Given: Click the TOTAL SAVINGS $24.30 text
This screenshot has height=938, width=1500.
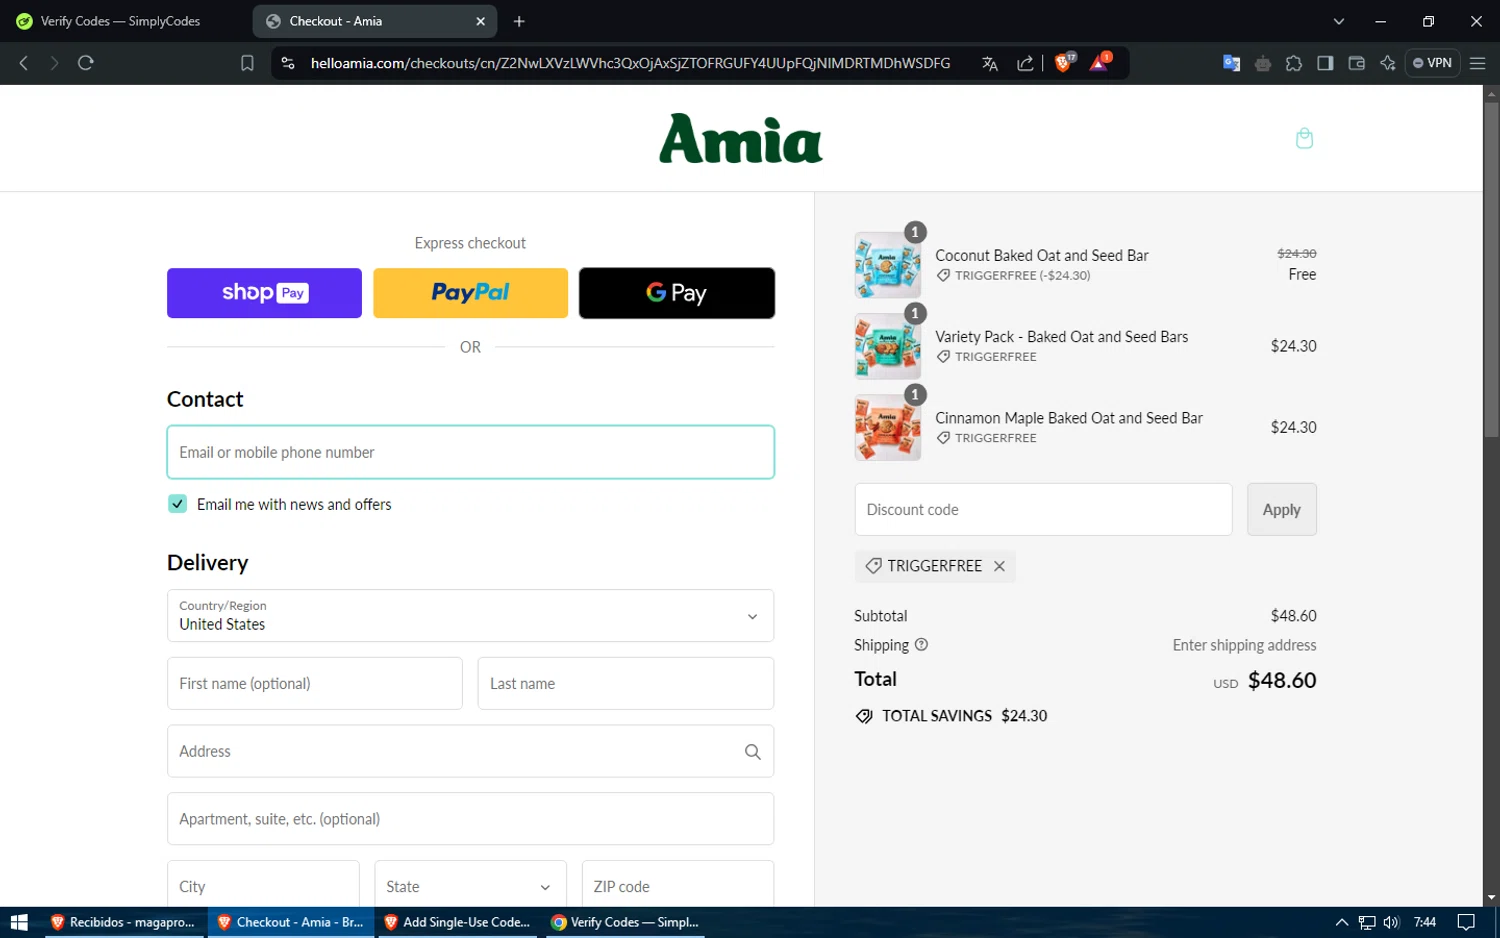Looking at the screenshot, I should pyautogui.click(x=964, y=716).
